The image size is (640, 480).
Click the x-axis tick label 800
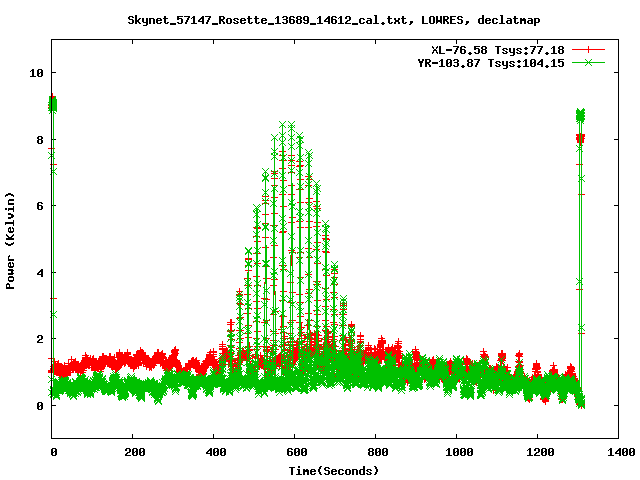[378, 452]
